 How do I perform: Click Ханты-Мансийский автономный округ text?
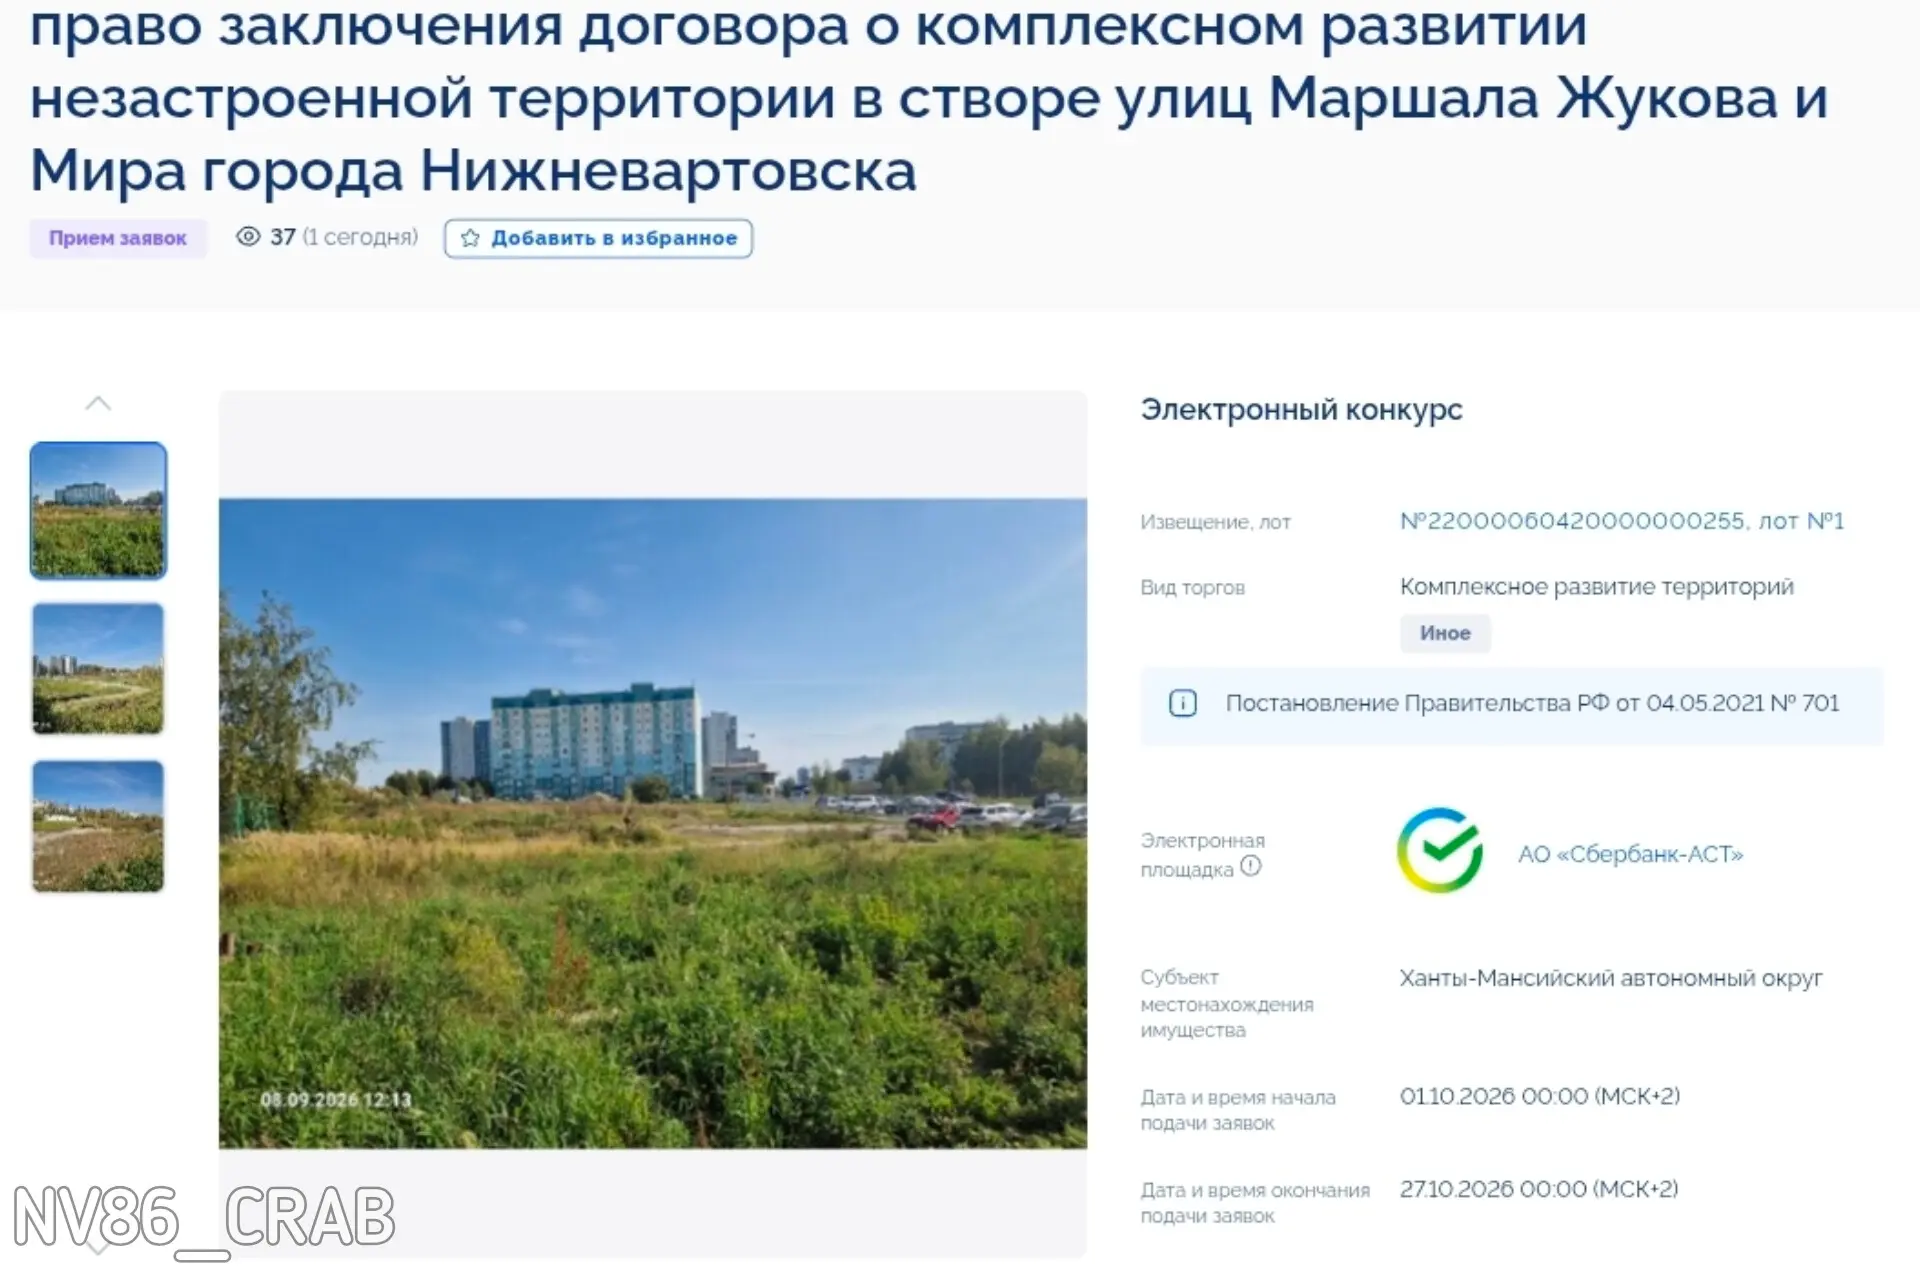coord(1611,978)
